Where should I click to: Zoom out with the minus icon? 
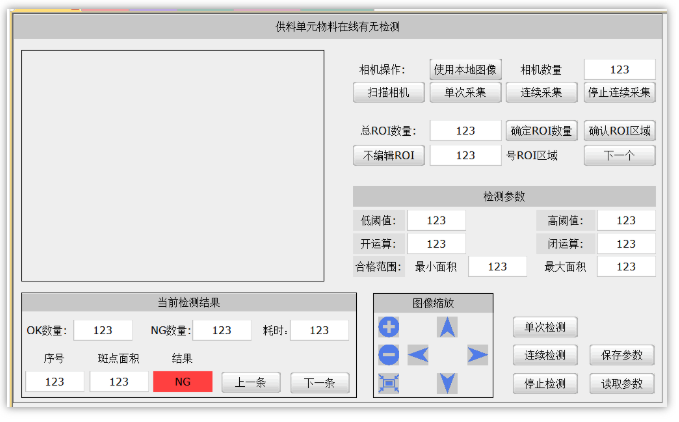389,355
